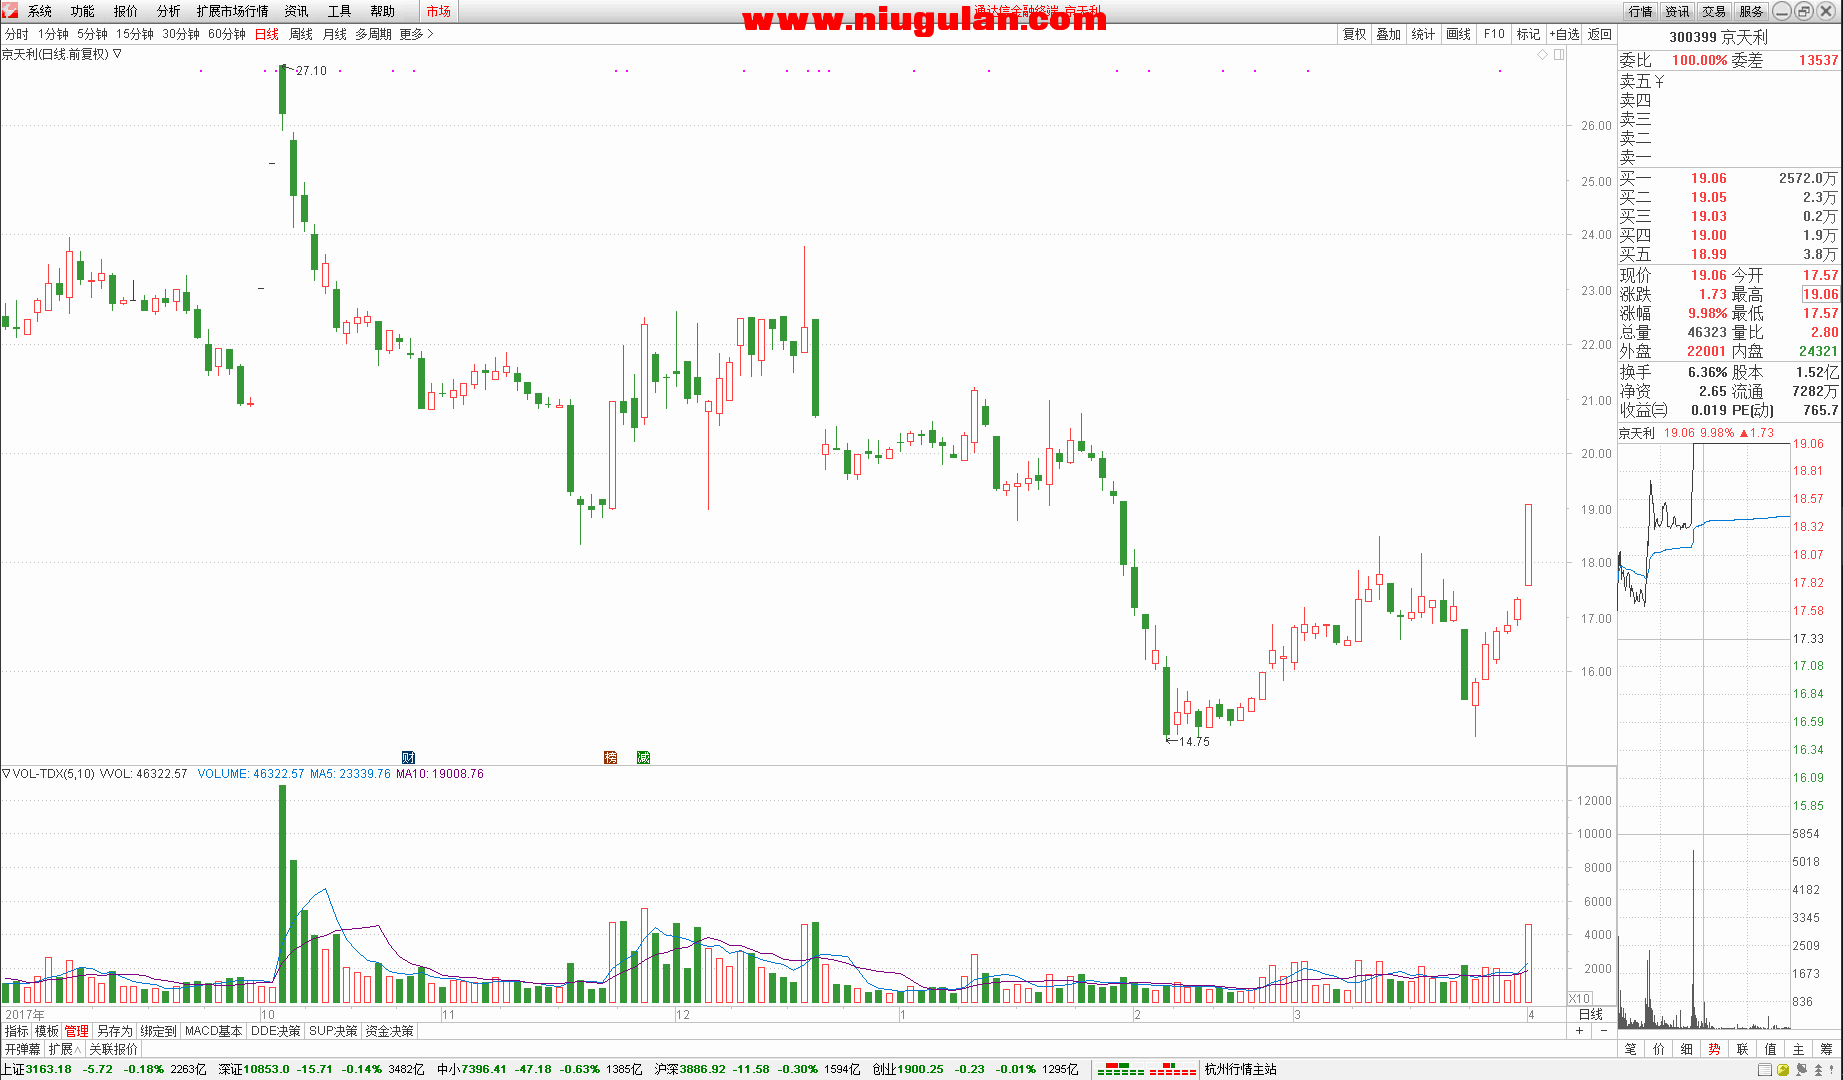Open F10 company info
Image resolution: width=1843 pixels, height=1080 pixels.
(x=1494, y=34)
